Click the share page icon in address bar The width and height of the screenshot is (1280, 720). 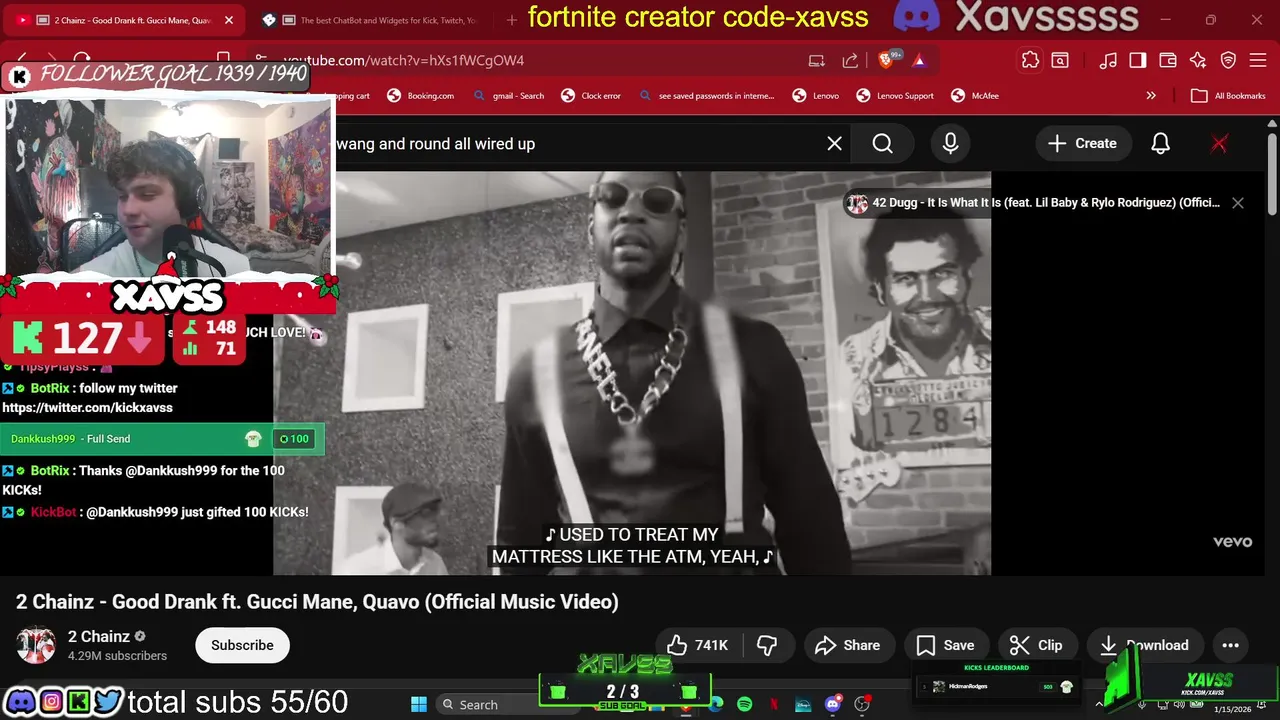click(x=850, y=60)
